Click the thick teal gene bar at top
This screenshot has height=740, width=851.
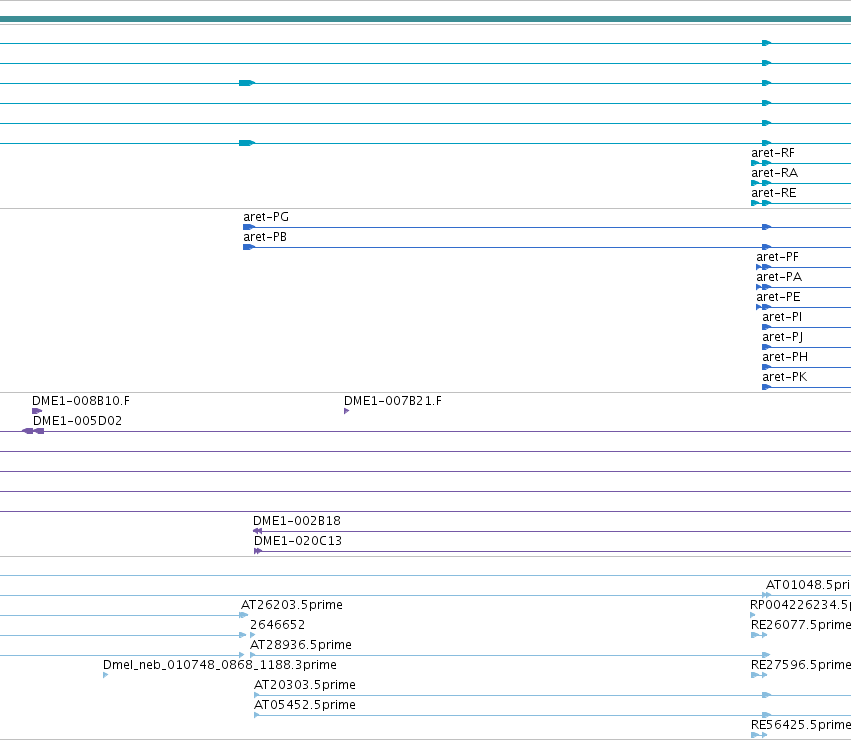pyautogui.click(x=426, y=19)
